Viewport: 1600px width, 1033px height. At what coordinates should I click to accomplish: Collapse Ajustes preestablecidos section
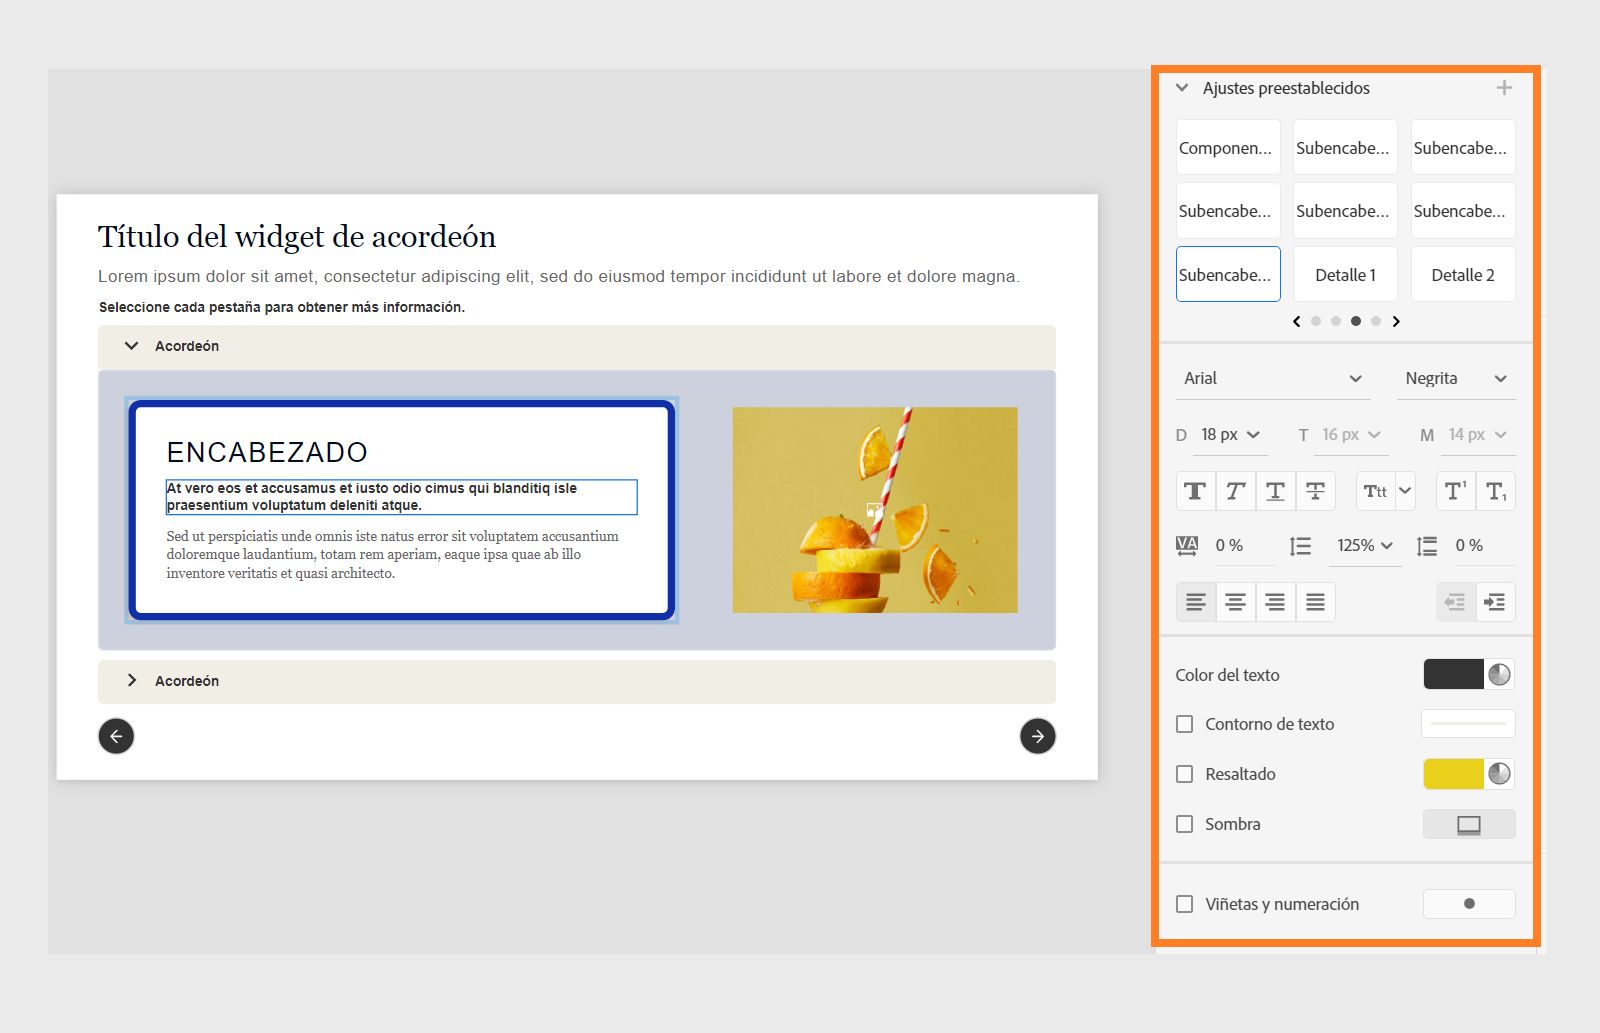click(x=1182, y=88)
